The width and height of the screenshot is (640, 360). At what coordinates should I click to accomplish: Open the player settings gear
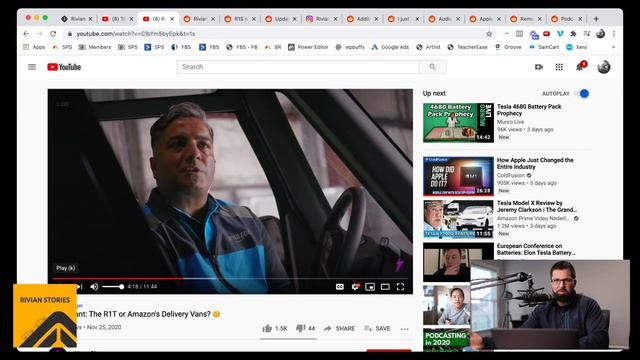click(355, 287)
